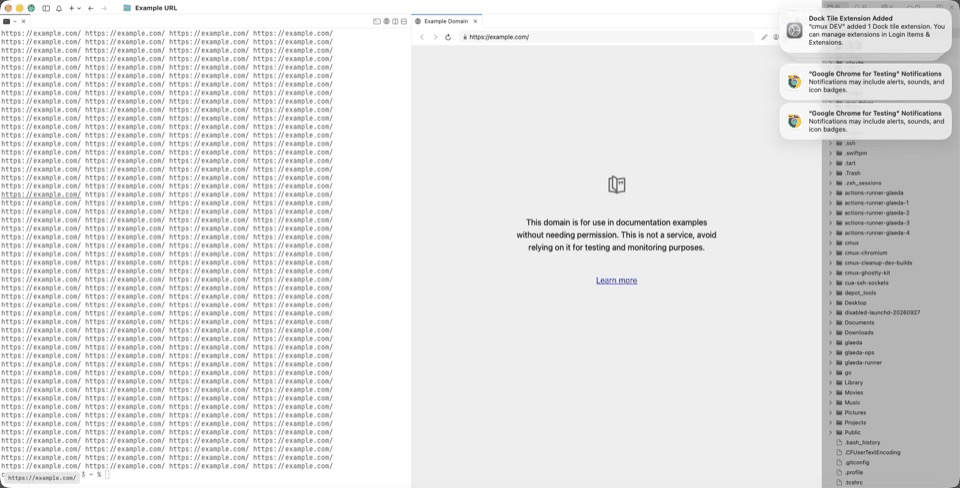The width and height of the screenshot is (960, 488).
Task: Click browser forward chevron
Action: pos(435,37)
